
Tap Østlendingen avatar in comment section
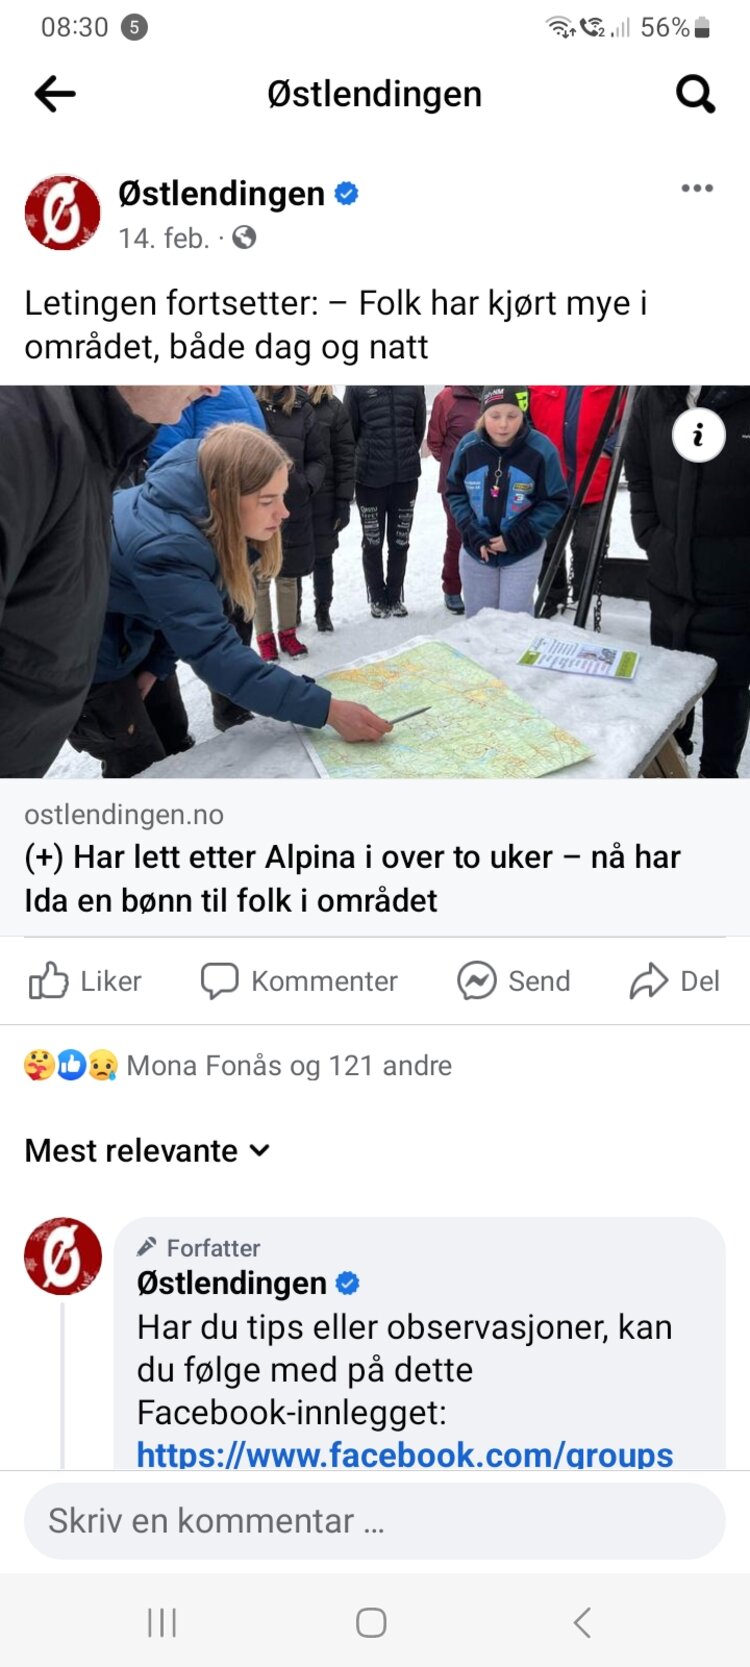pos(62,1256)
